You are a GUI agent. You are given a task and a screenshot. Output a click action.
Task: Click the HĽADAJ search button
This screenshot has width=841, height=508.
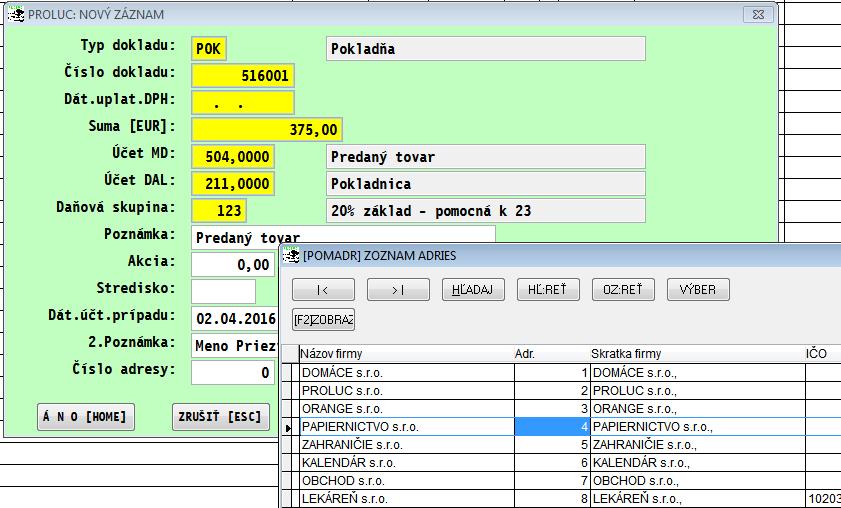tap(473, 290)
